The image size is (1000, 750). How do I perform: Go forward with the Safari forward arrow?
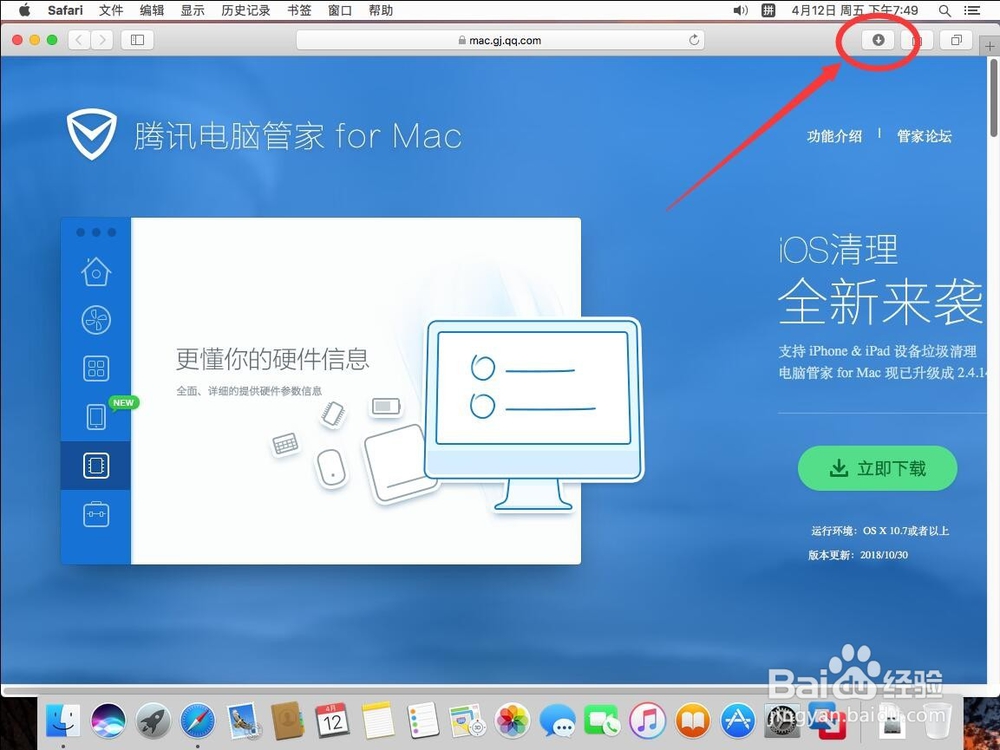pos(101,40)
